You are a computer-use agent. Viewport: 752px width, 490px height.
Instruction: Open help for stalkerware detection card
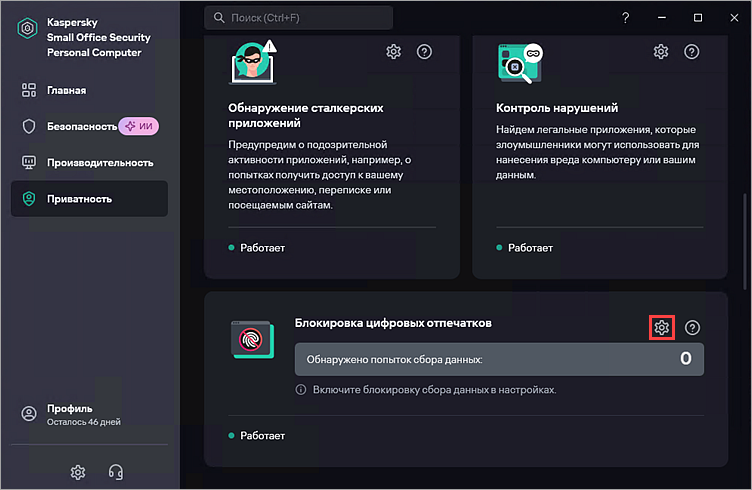coord(424,52)
